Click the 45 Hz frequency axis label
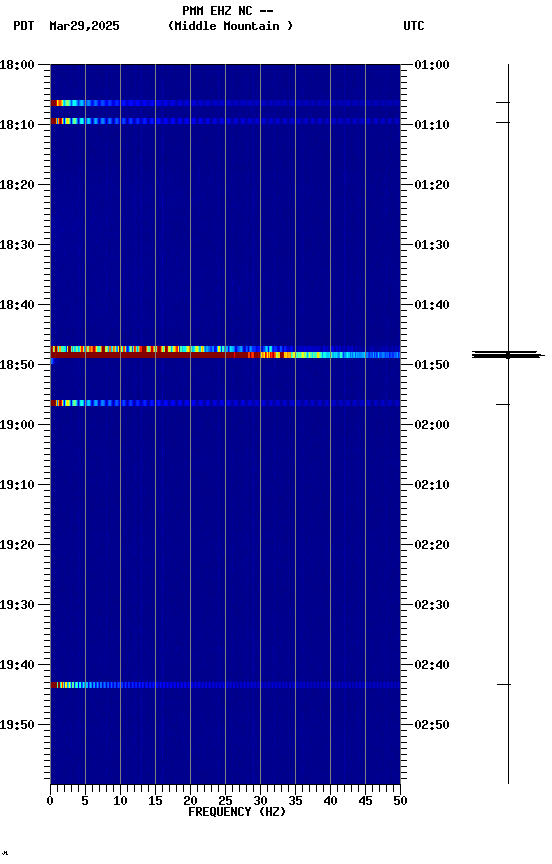Viewport: 552px width, 864px height. pyautogui.click(x=365, y=801)
